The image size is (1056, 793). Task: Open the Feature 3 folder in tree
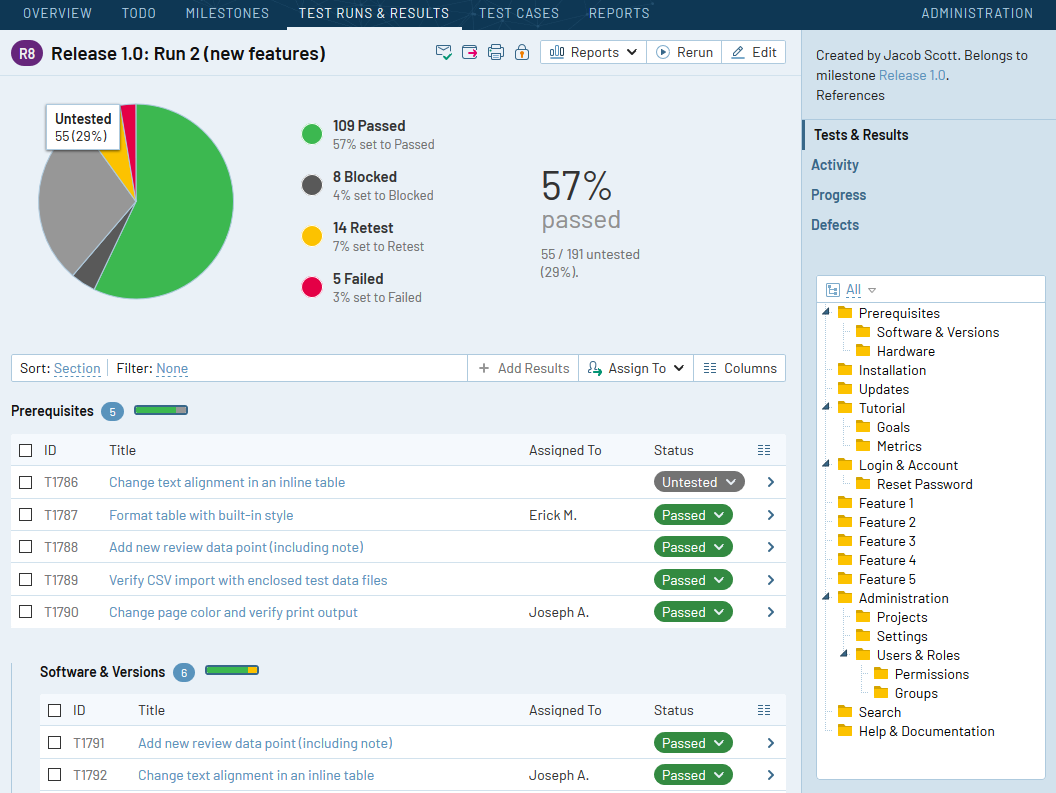pyautogui.click(x=886, y=541)
